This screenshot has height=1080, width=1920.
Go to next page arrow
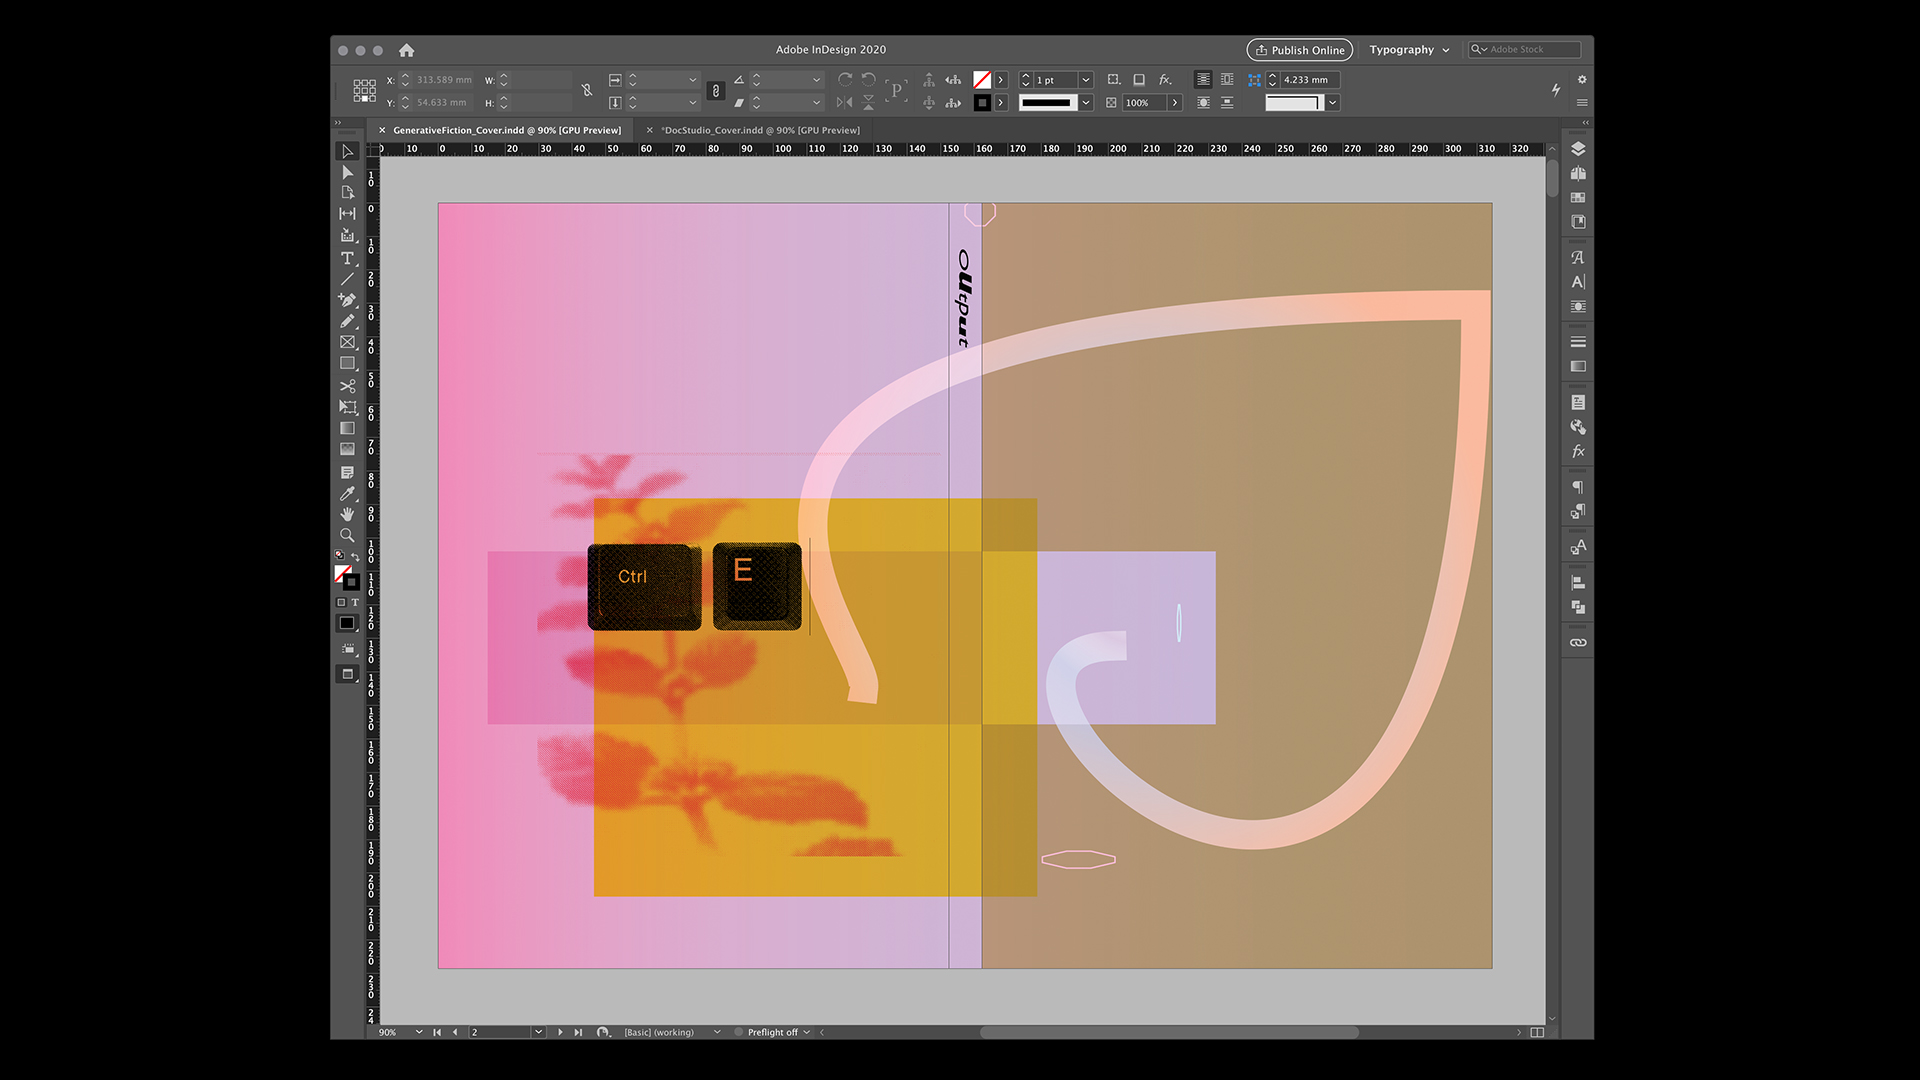click(x=560, y=1032)
